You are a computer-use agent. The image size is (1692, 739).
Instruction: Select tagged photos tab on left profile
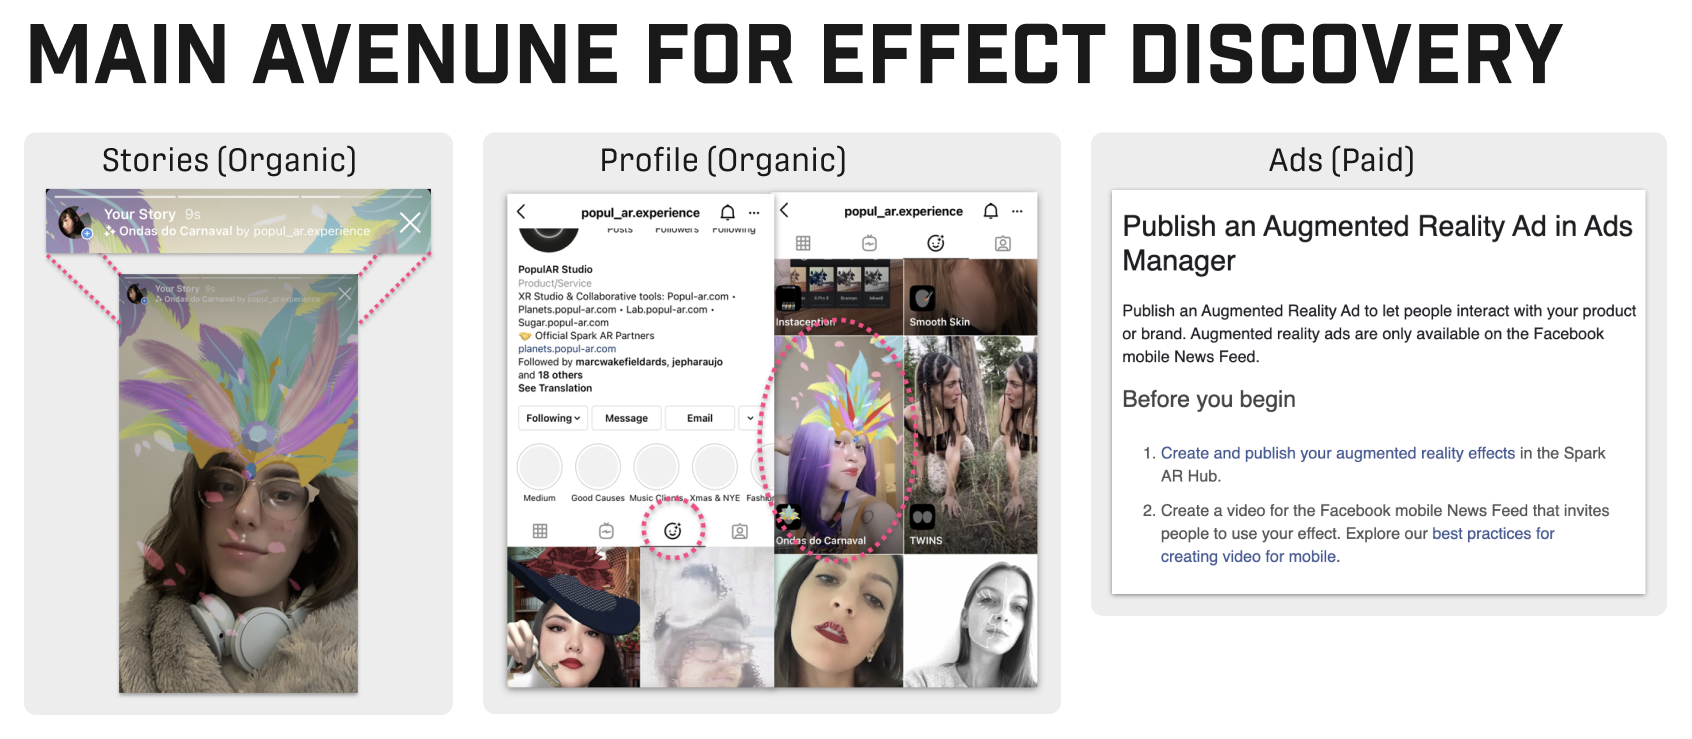(x=739, y=531)
